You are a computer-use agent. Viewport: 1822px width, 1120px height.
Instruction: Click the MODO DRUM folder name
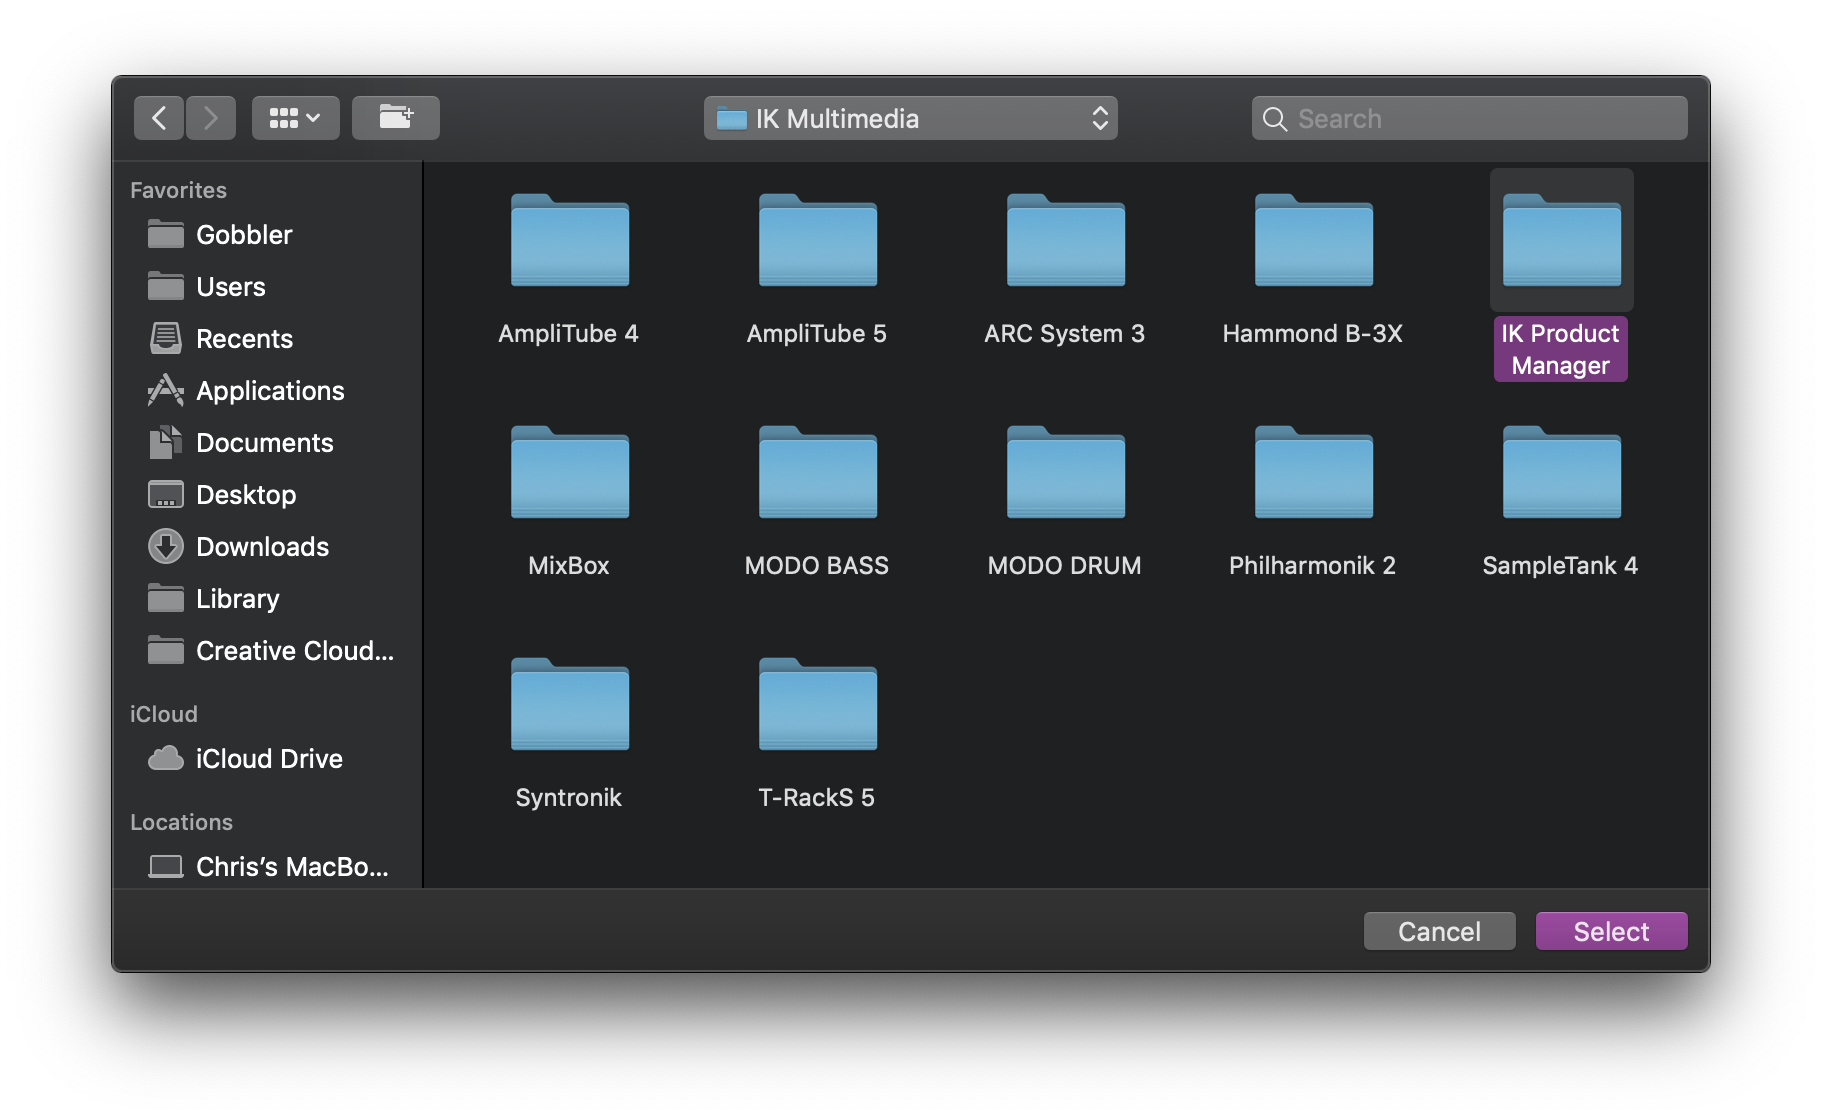tap(1065, 566)
